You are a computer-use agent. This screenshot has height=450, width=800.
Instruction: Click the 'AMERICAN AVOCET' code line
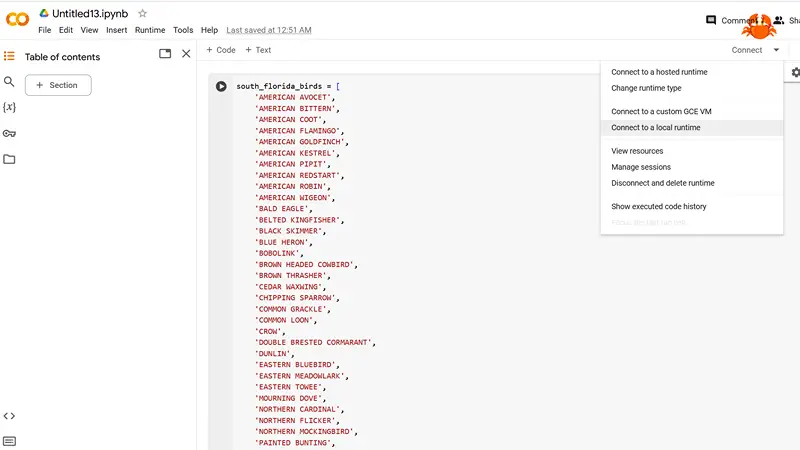click(295, 97)
